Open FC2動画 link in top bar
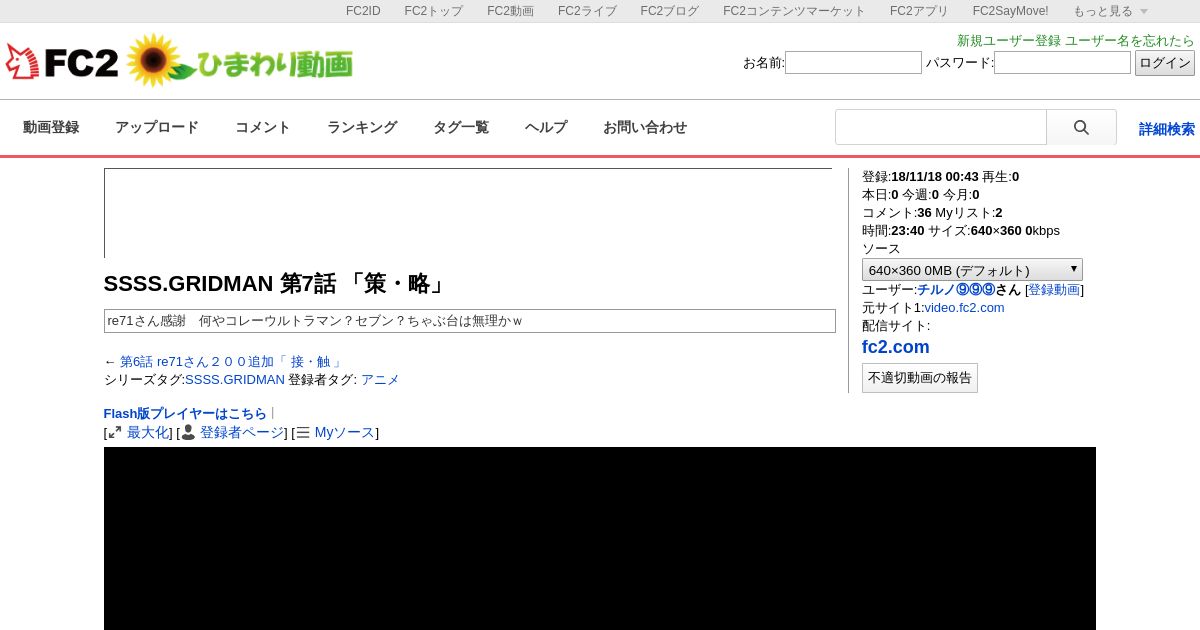This screenshot has width=1200, height=630. click(x=510, y=11)
